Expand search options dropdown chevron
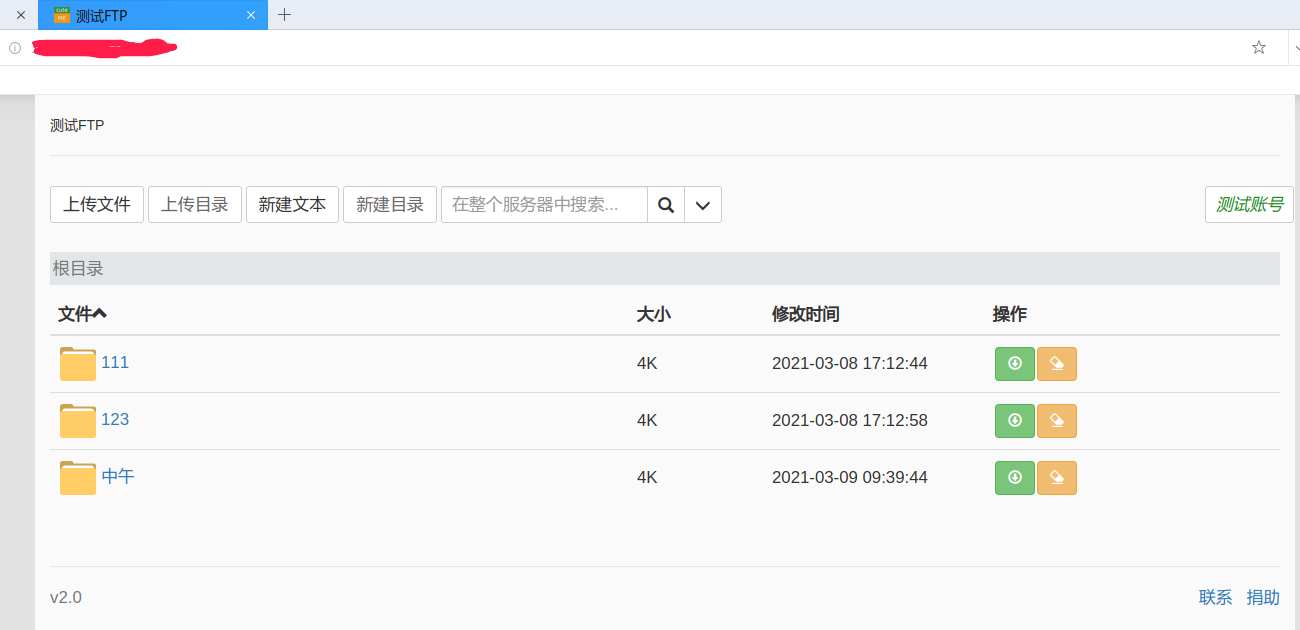This screenshot has height=630, width=1300. coord(703,205)
